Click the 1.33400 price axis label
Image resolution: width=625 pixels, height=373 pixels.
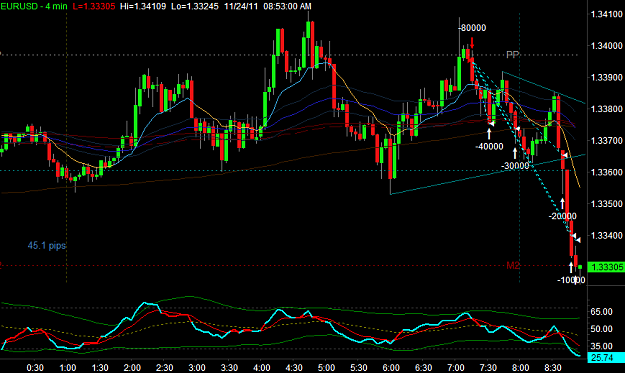[x=606, y=236]
